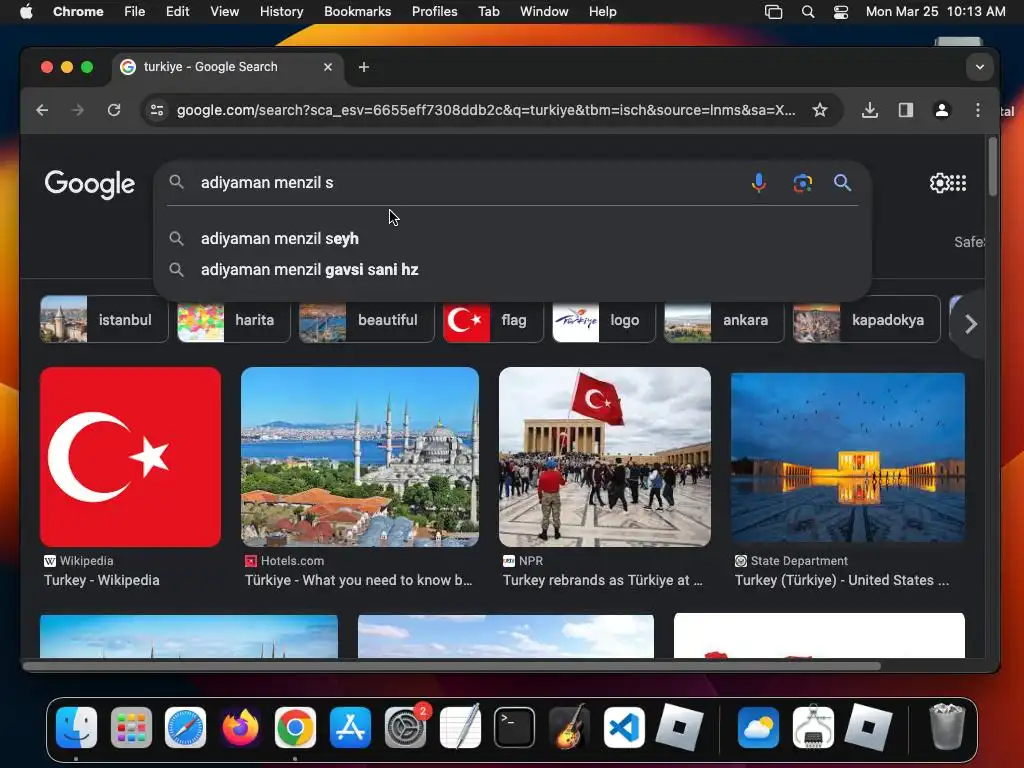Filter images by istanbul chip
1024x768 pixels.
pyautogui.click(x=104, y=319)
